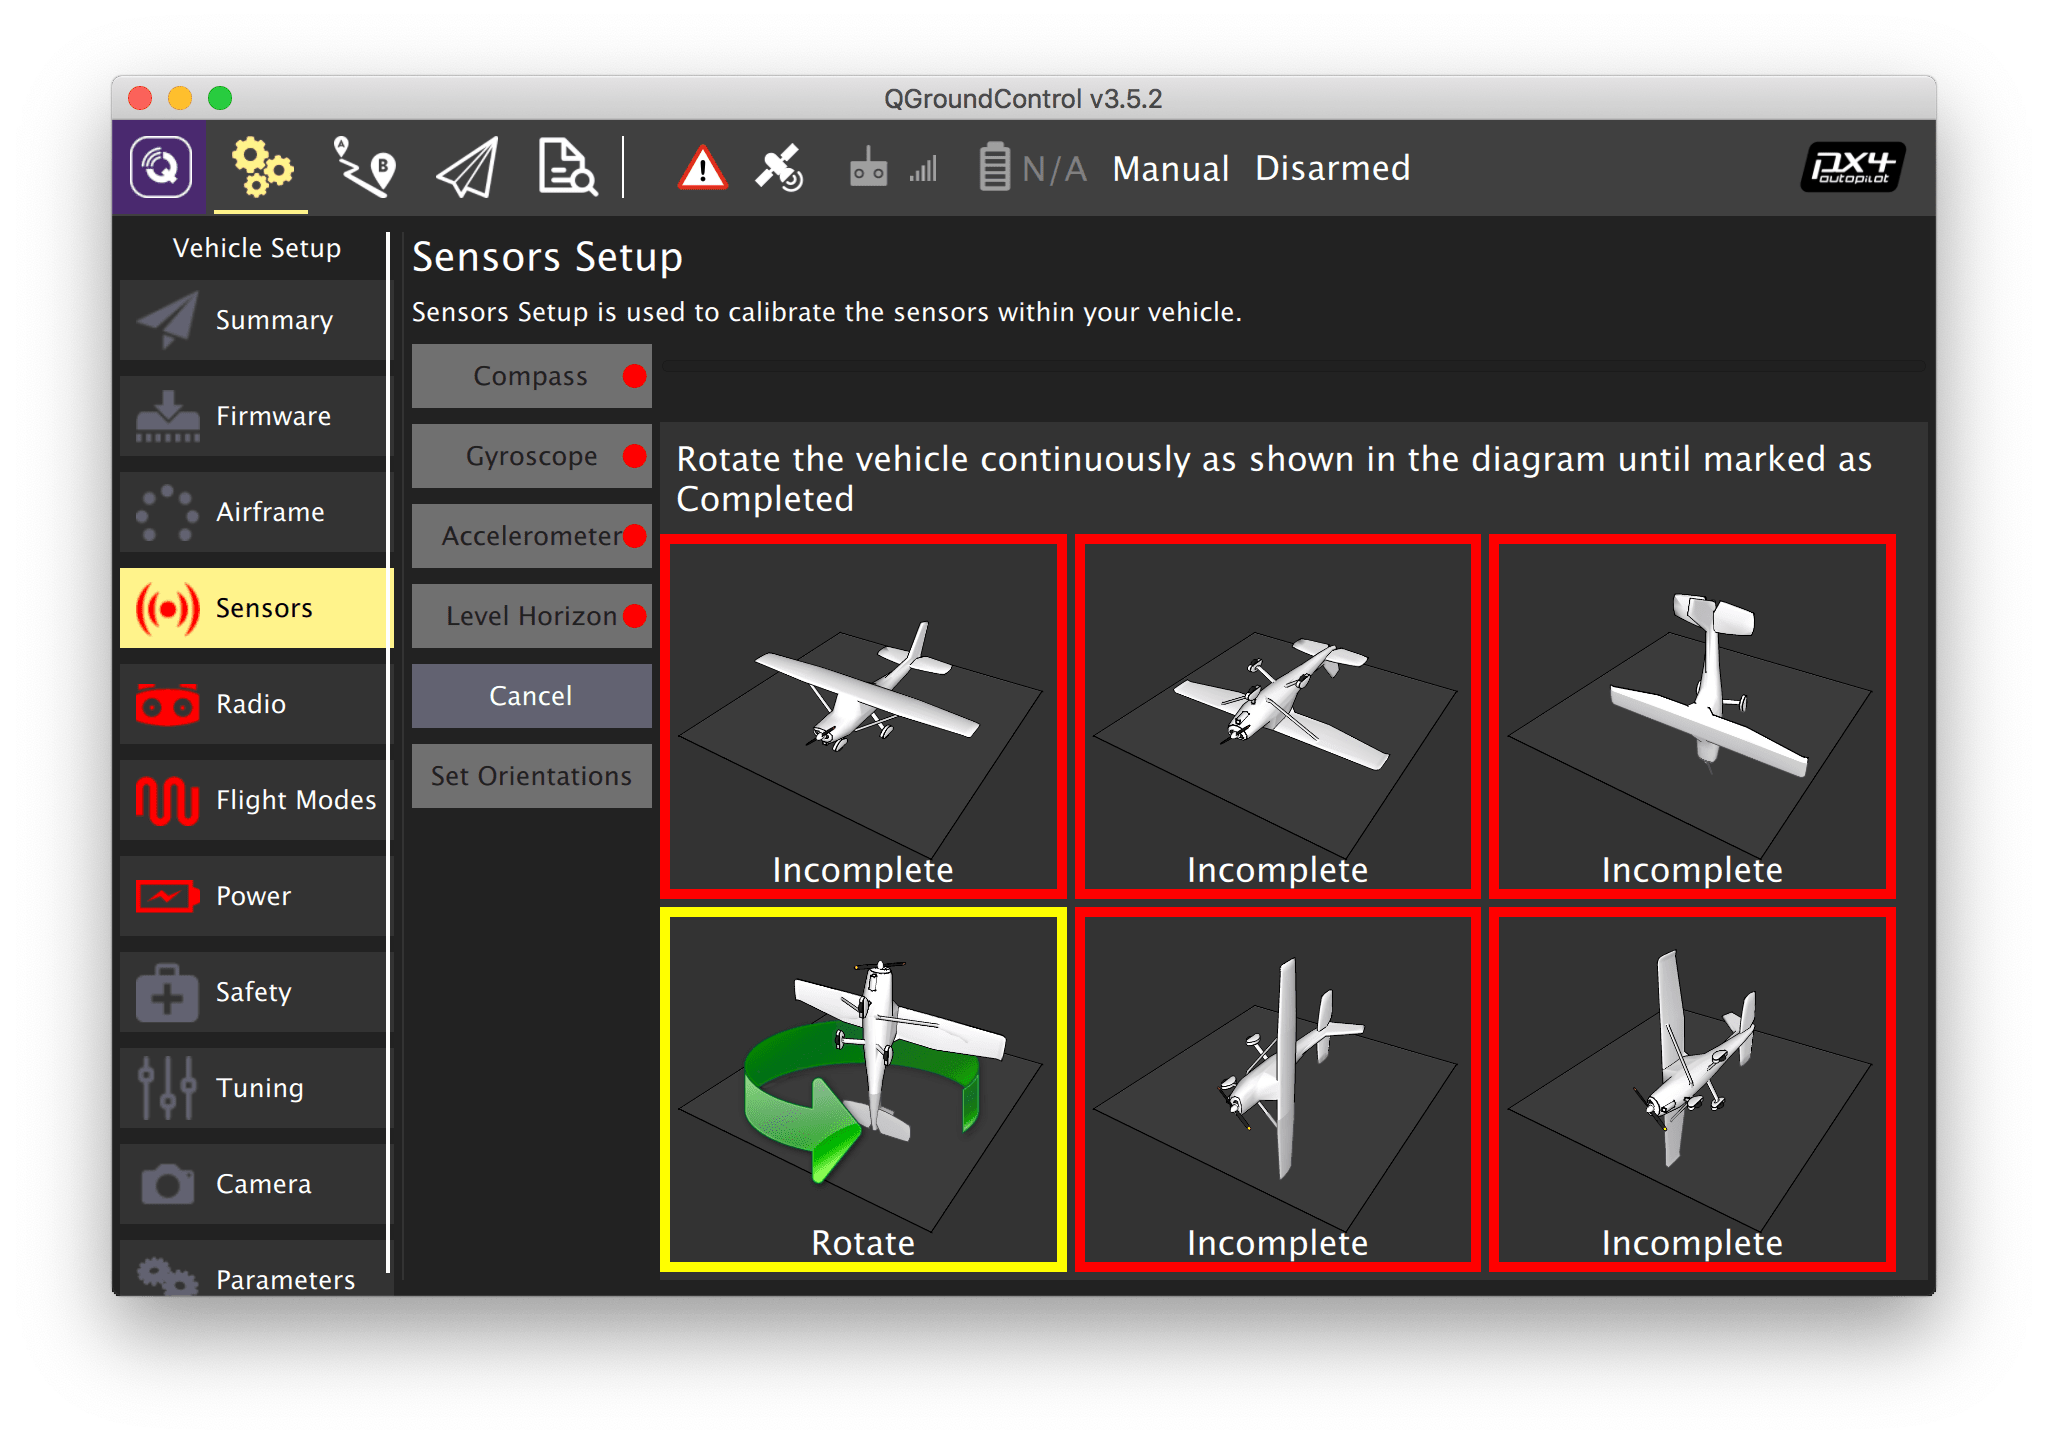Go to the Firmware setup page
The height and width of the screenshot is (1444, 2048).
click(256, 416)
